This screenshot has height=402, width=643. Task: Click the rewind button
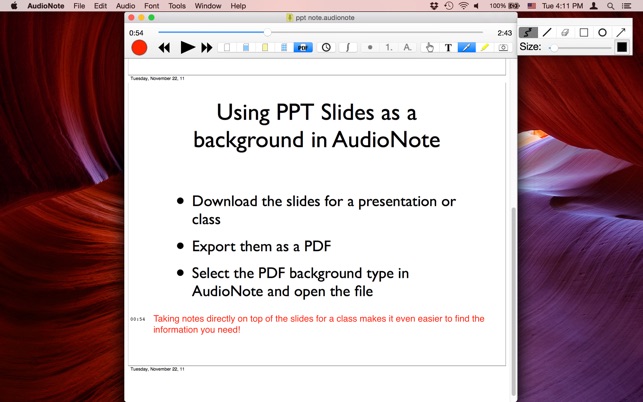tap(164, 47)
